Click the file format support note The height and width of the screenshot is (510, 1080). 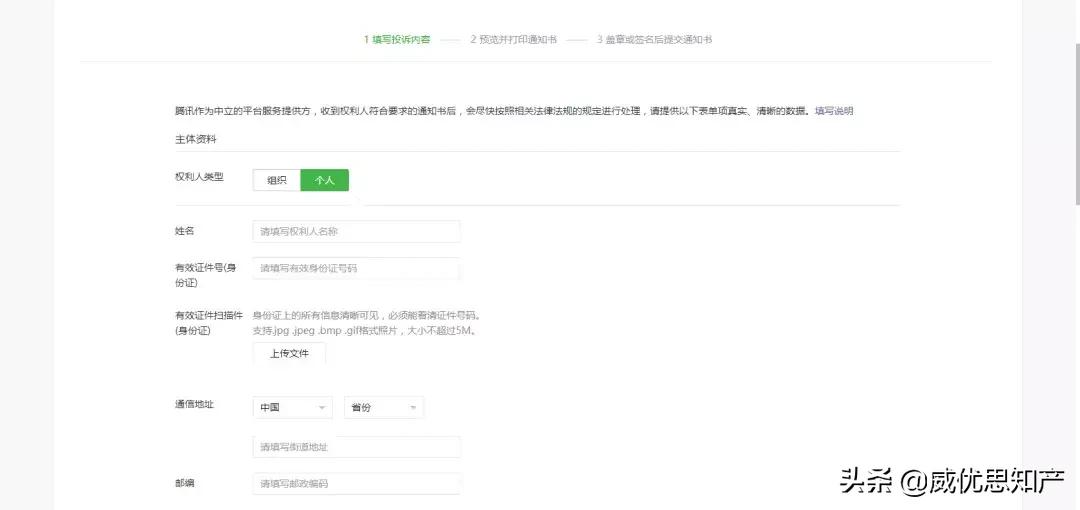click(x=365, y=330)
